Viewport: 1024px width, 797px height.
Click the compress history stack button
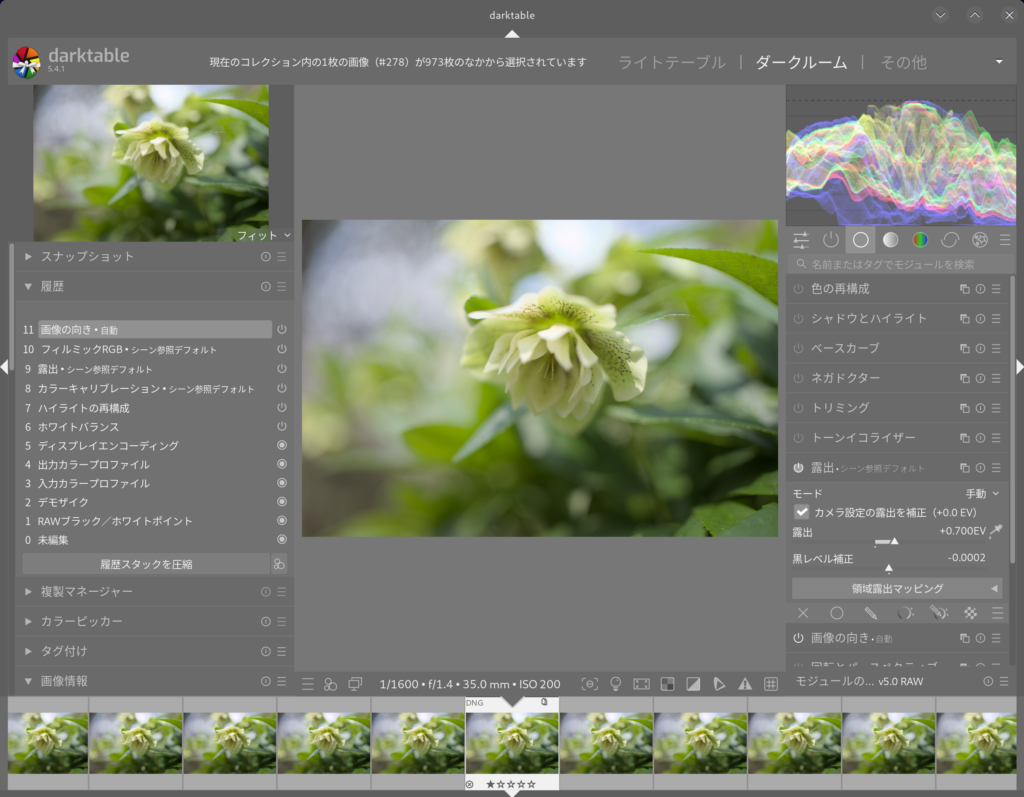coord(146,564)
